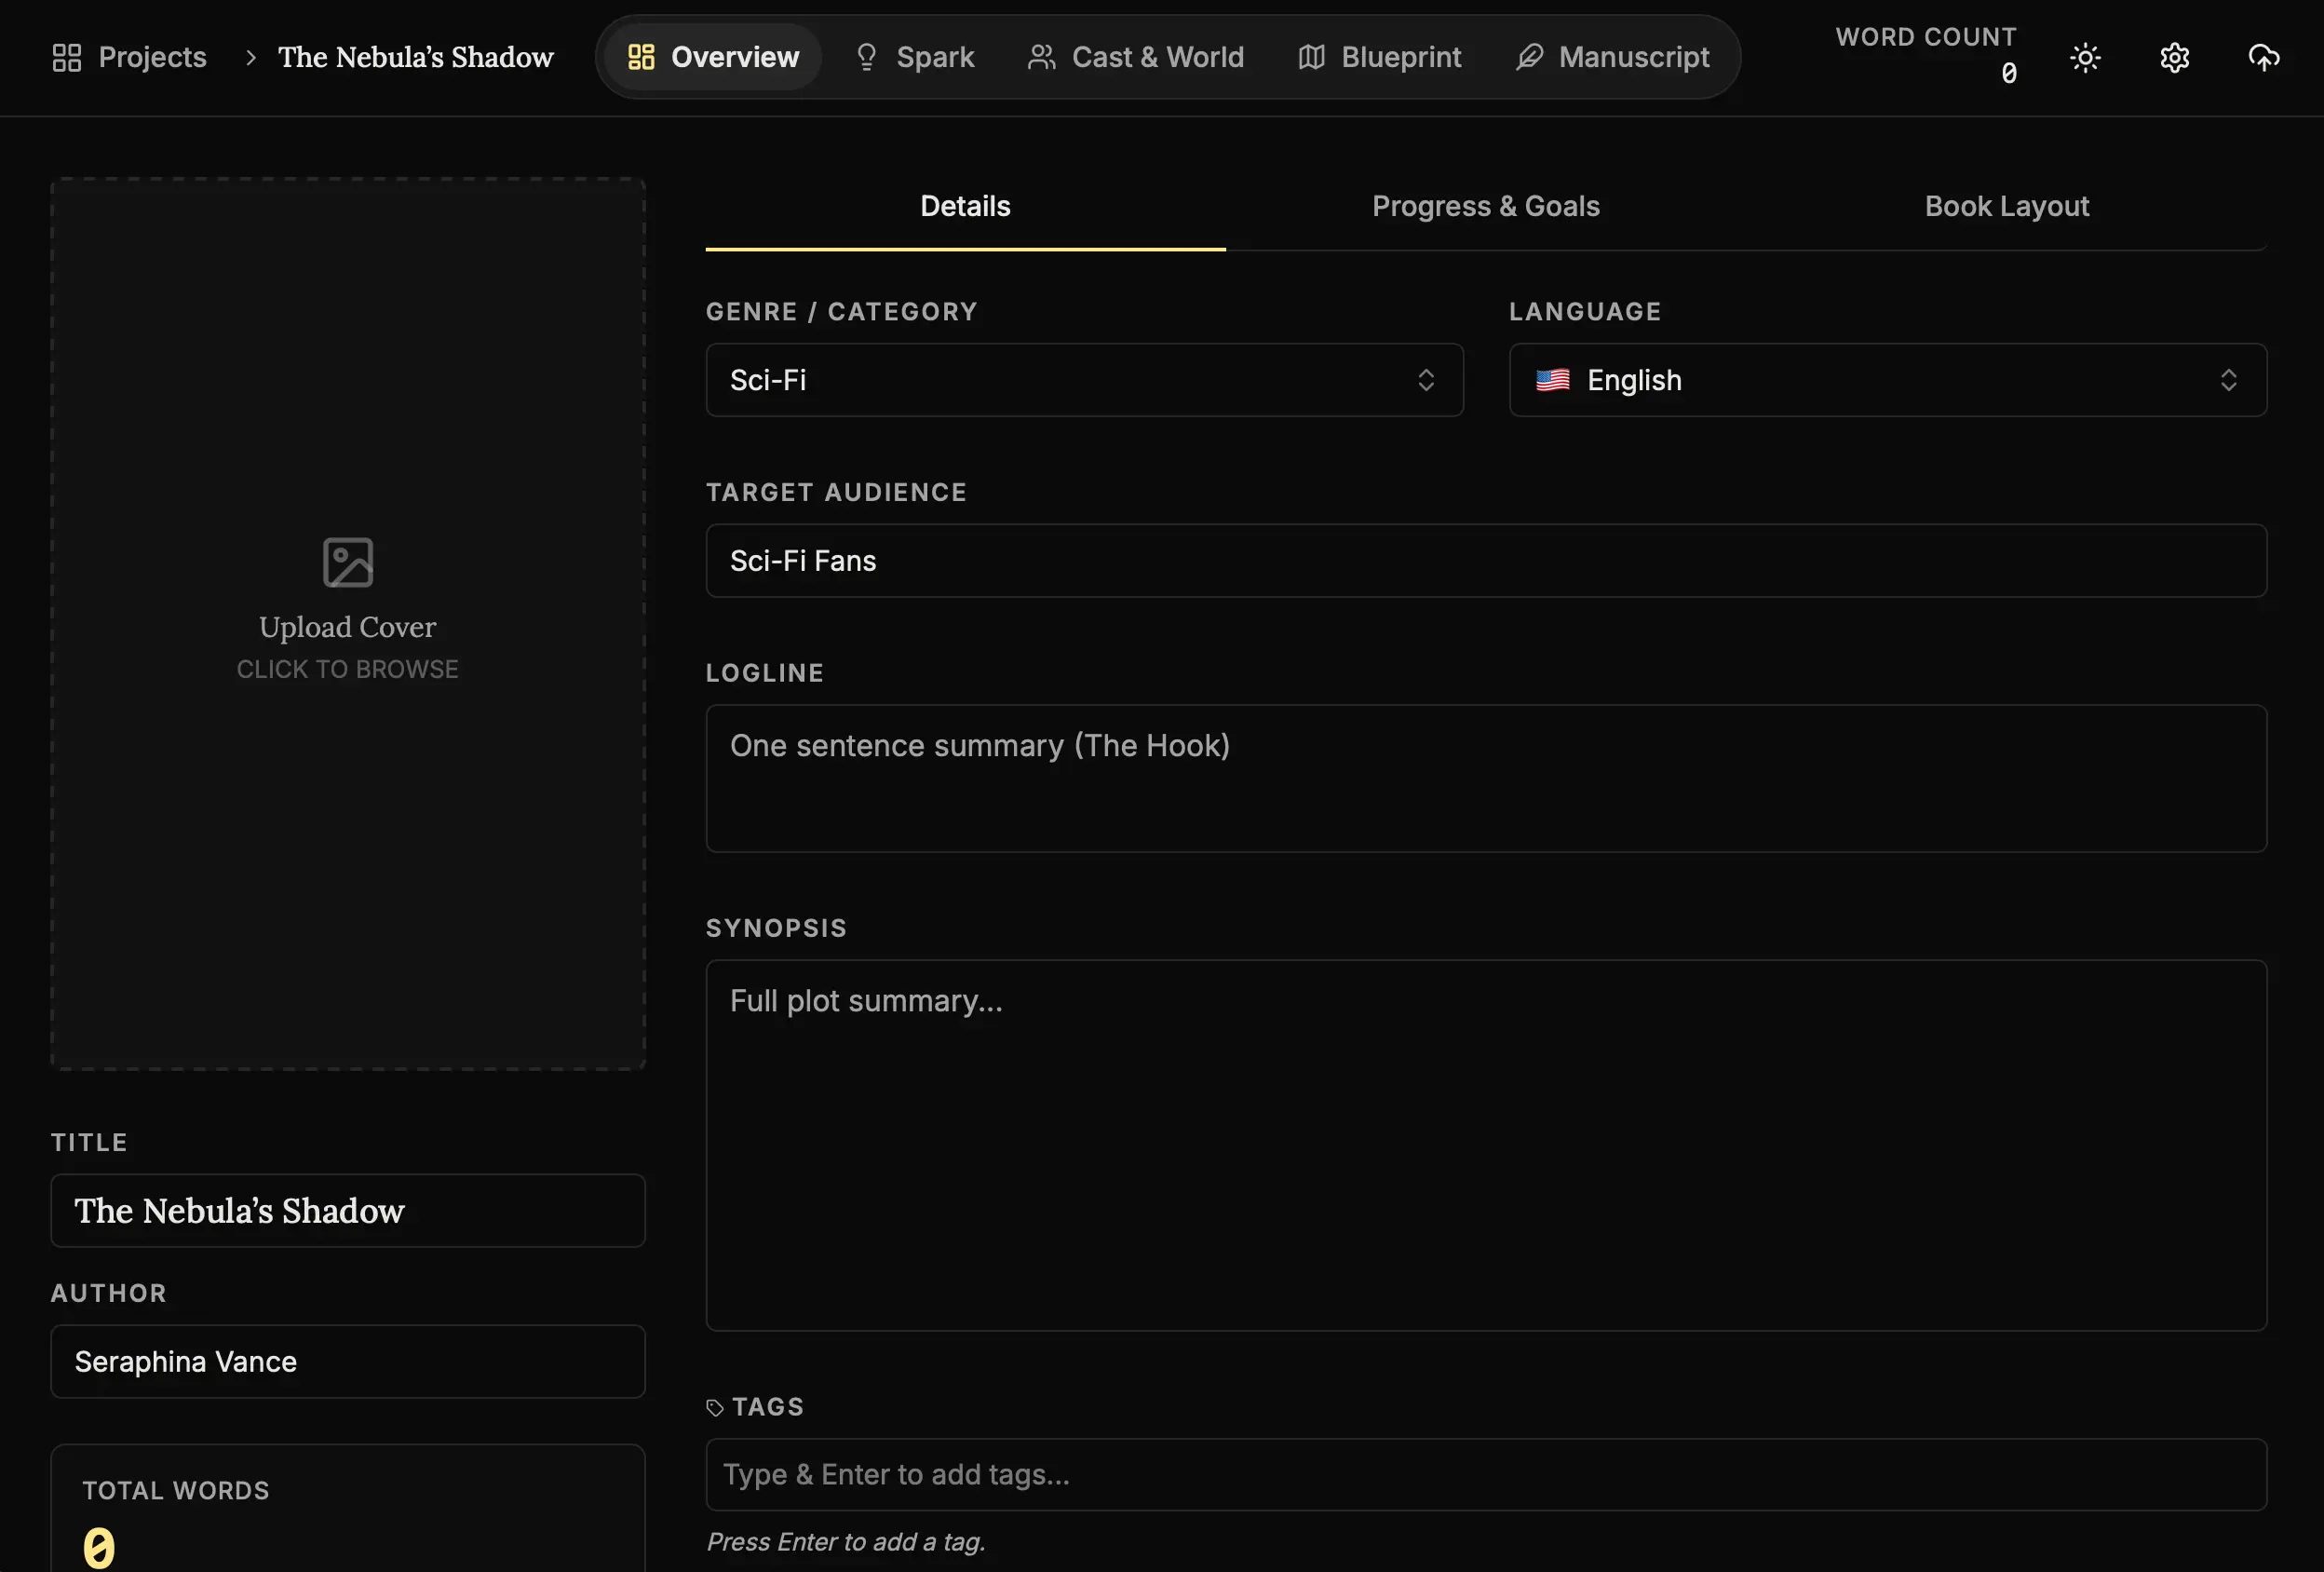This screenshot has width=2324, height=1572.
Task: Select the Details tab
Action: point(965,206)
